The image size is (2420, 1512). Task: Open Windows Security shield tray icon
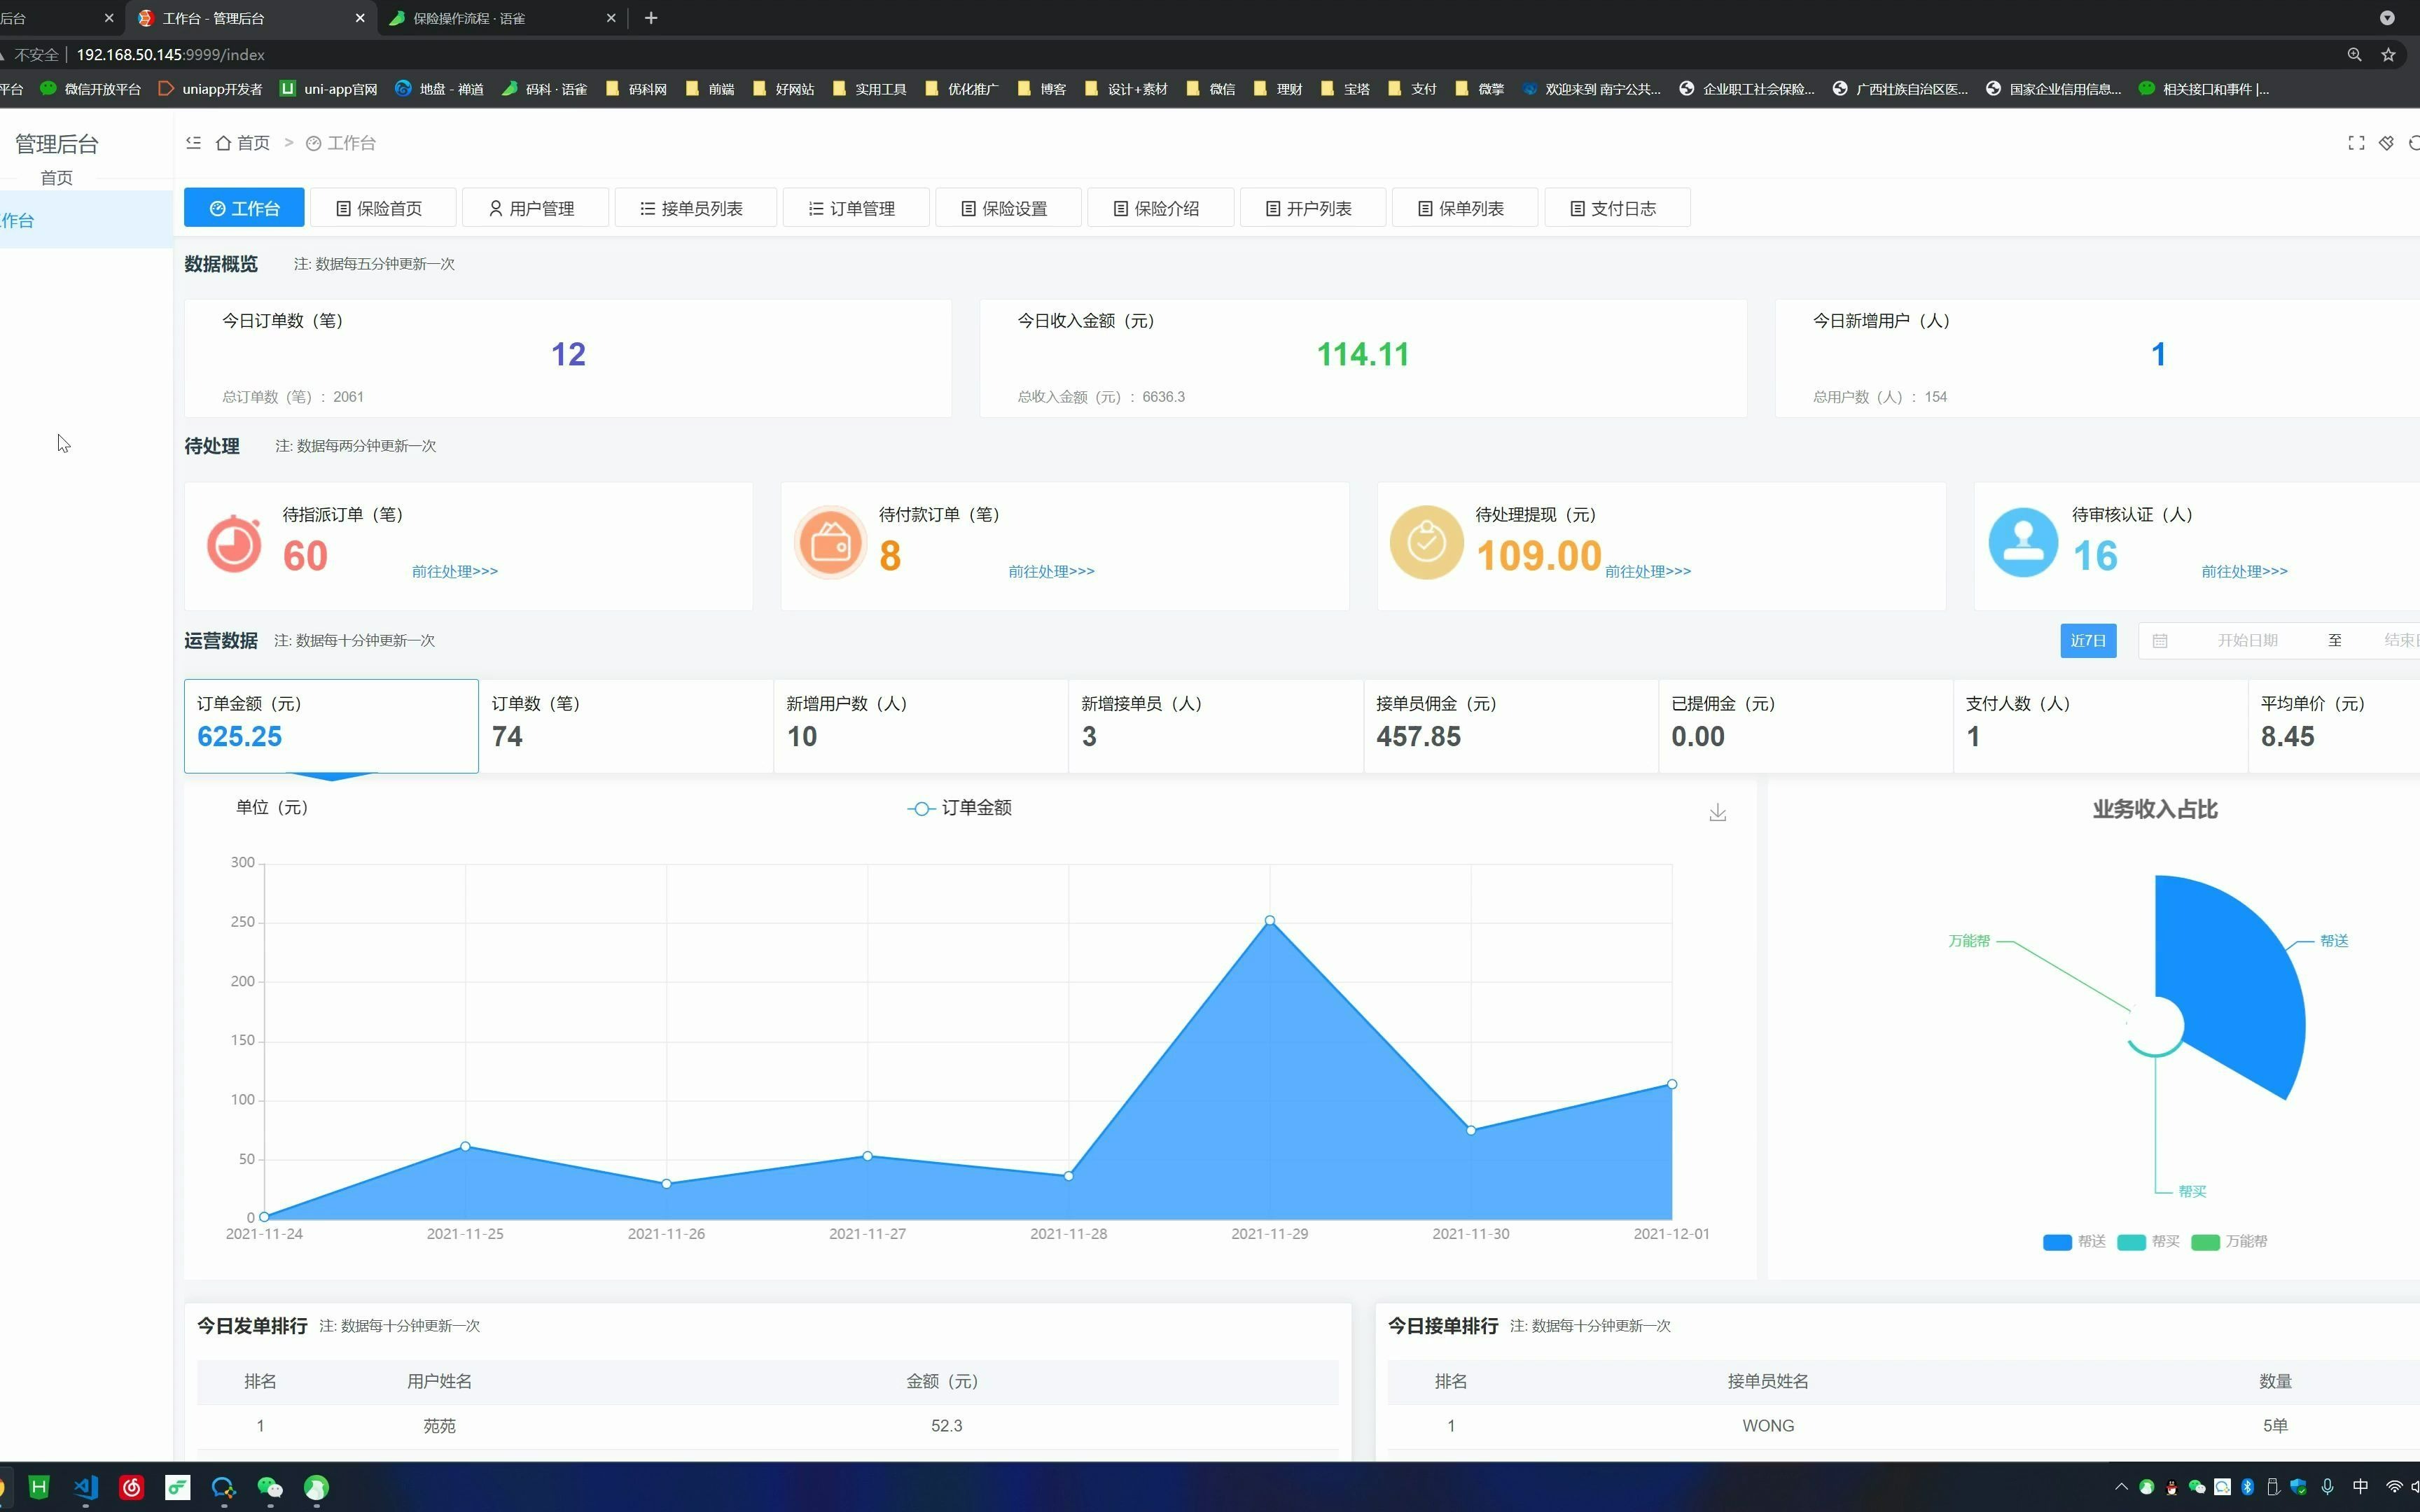click(x=2298, y=1487)
